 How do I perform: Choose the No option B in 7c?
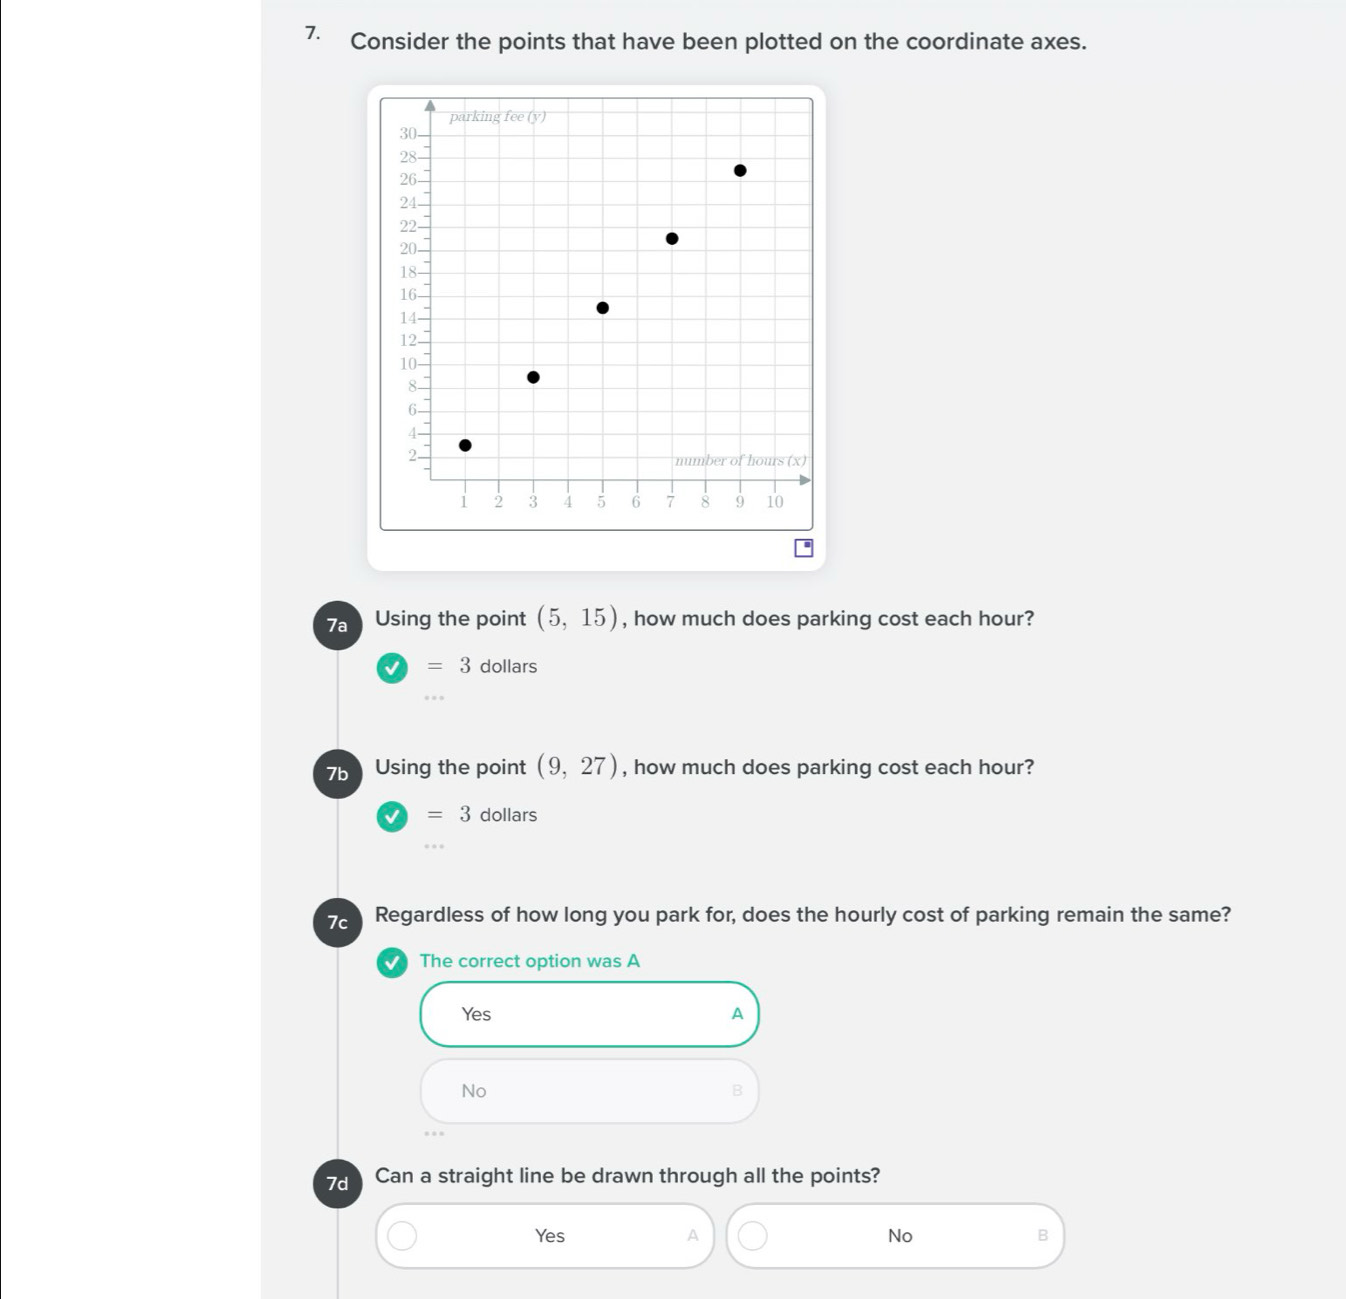(x=589, y=1091)
